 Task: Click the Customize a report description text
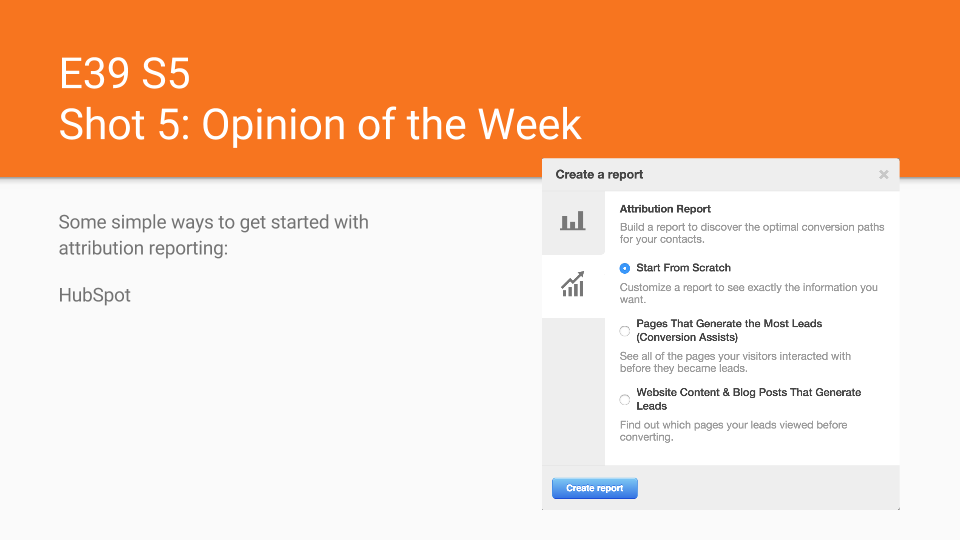pos(748,293)
